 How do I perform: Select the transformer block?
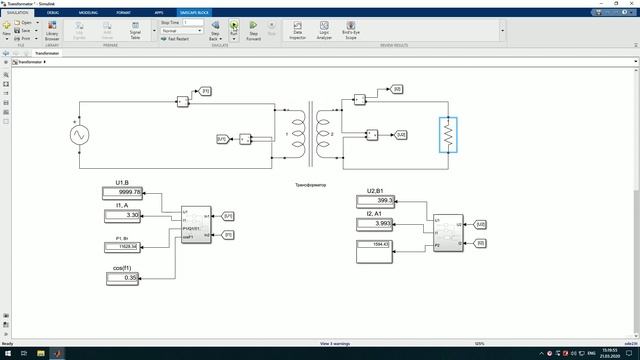click(x=310, y=134)
